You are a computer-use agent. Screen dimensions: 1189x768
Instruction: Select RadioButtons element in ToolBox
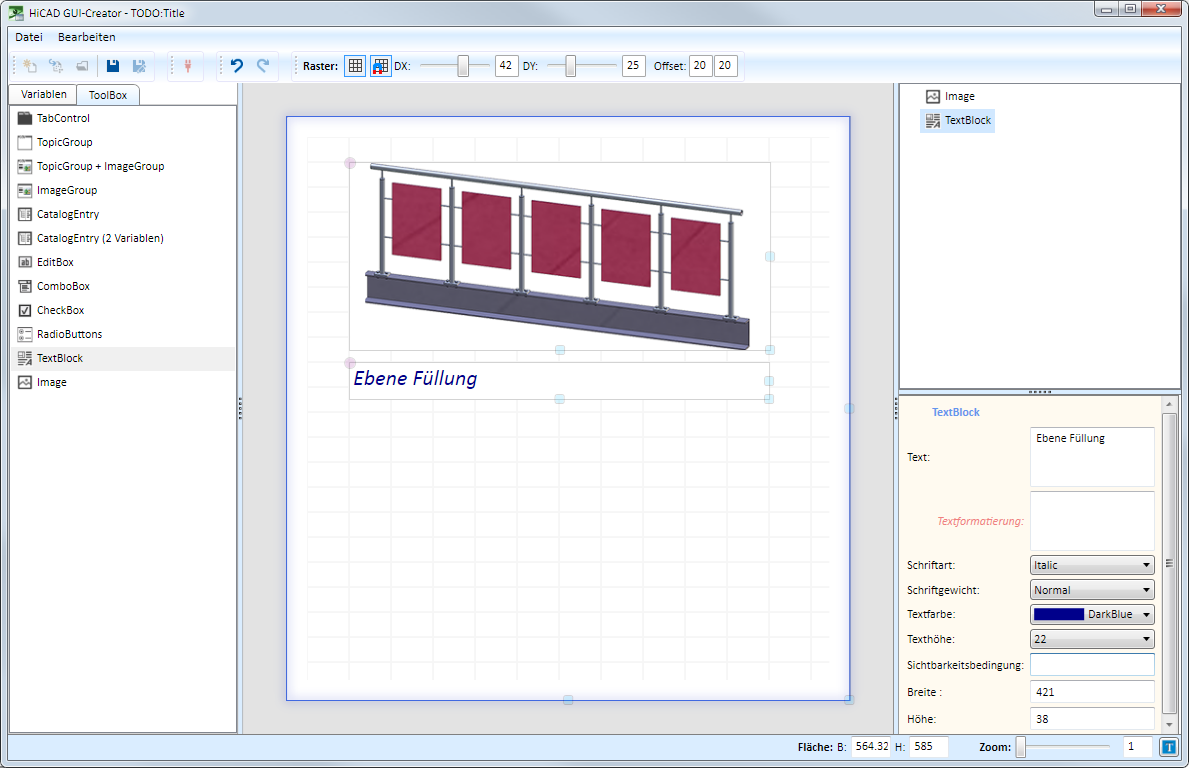[69, 334]
